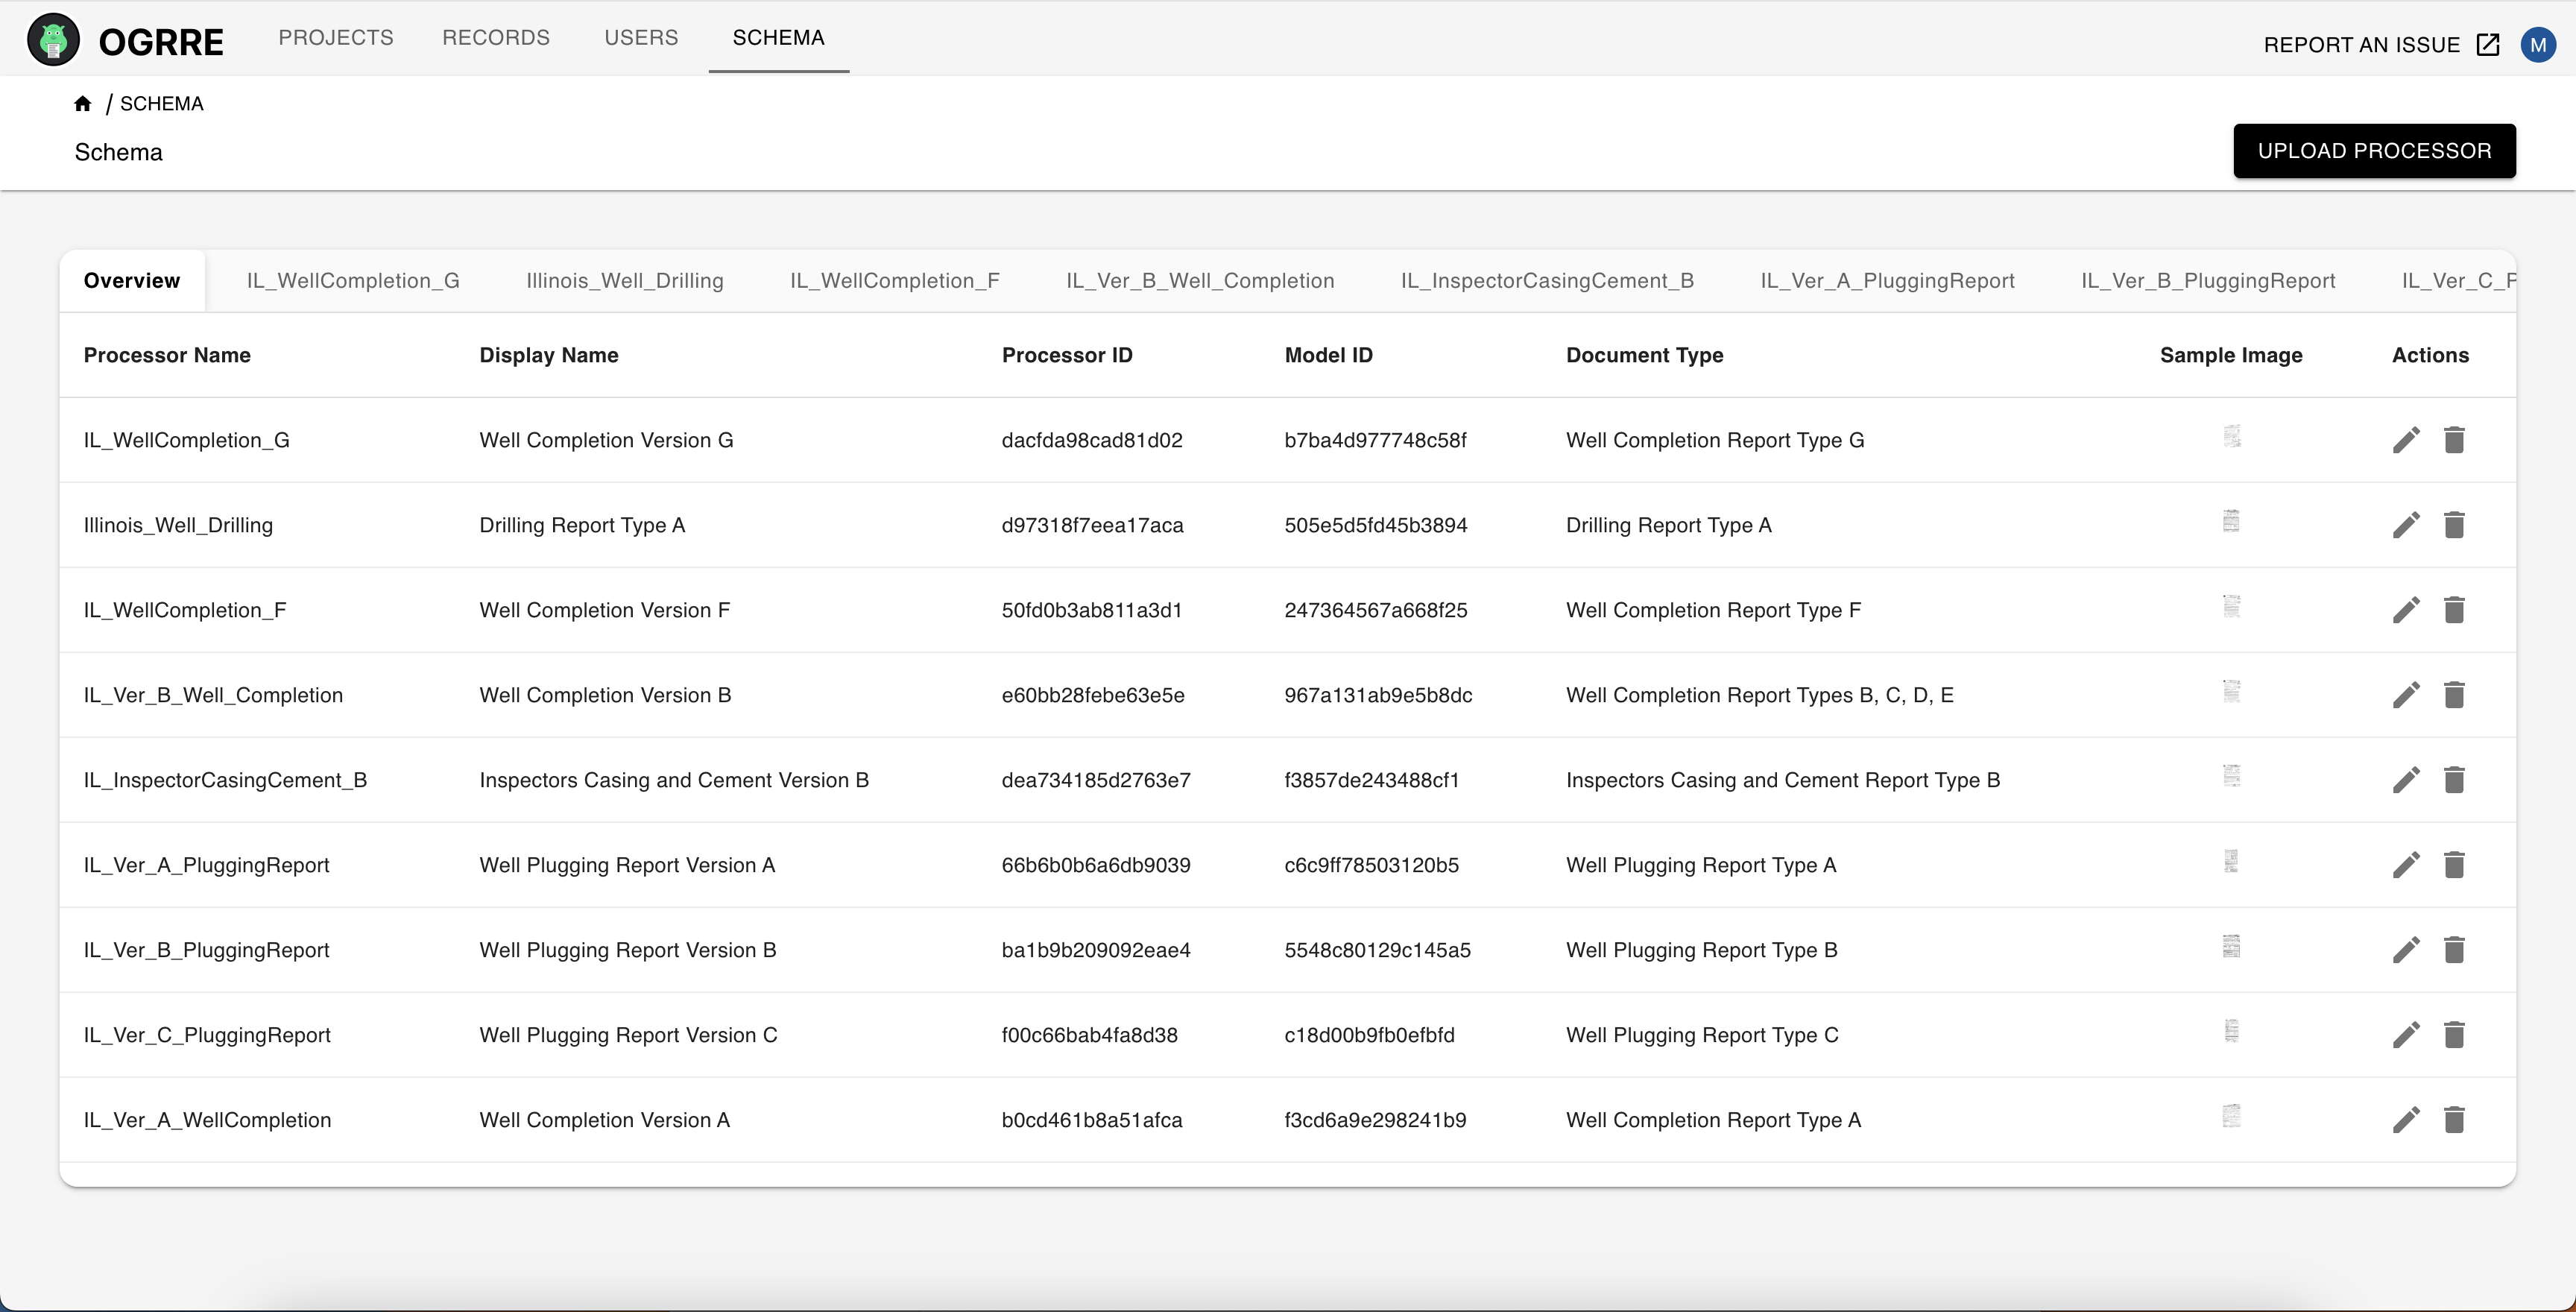Click the Upload Processor button

point(2374,151)
